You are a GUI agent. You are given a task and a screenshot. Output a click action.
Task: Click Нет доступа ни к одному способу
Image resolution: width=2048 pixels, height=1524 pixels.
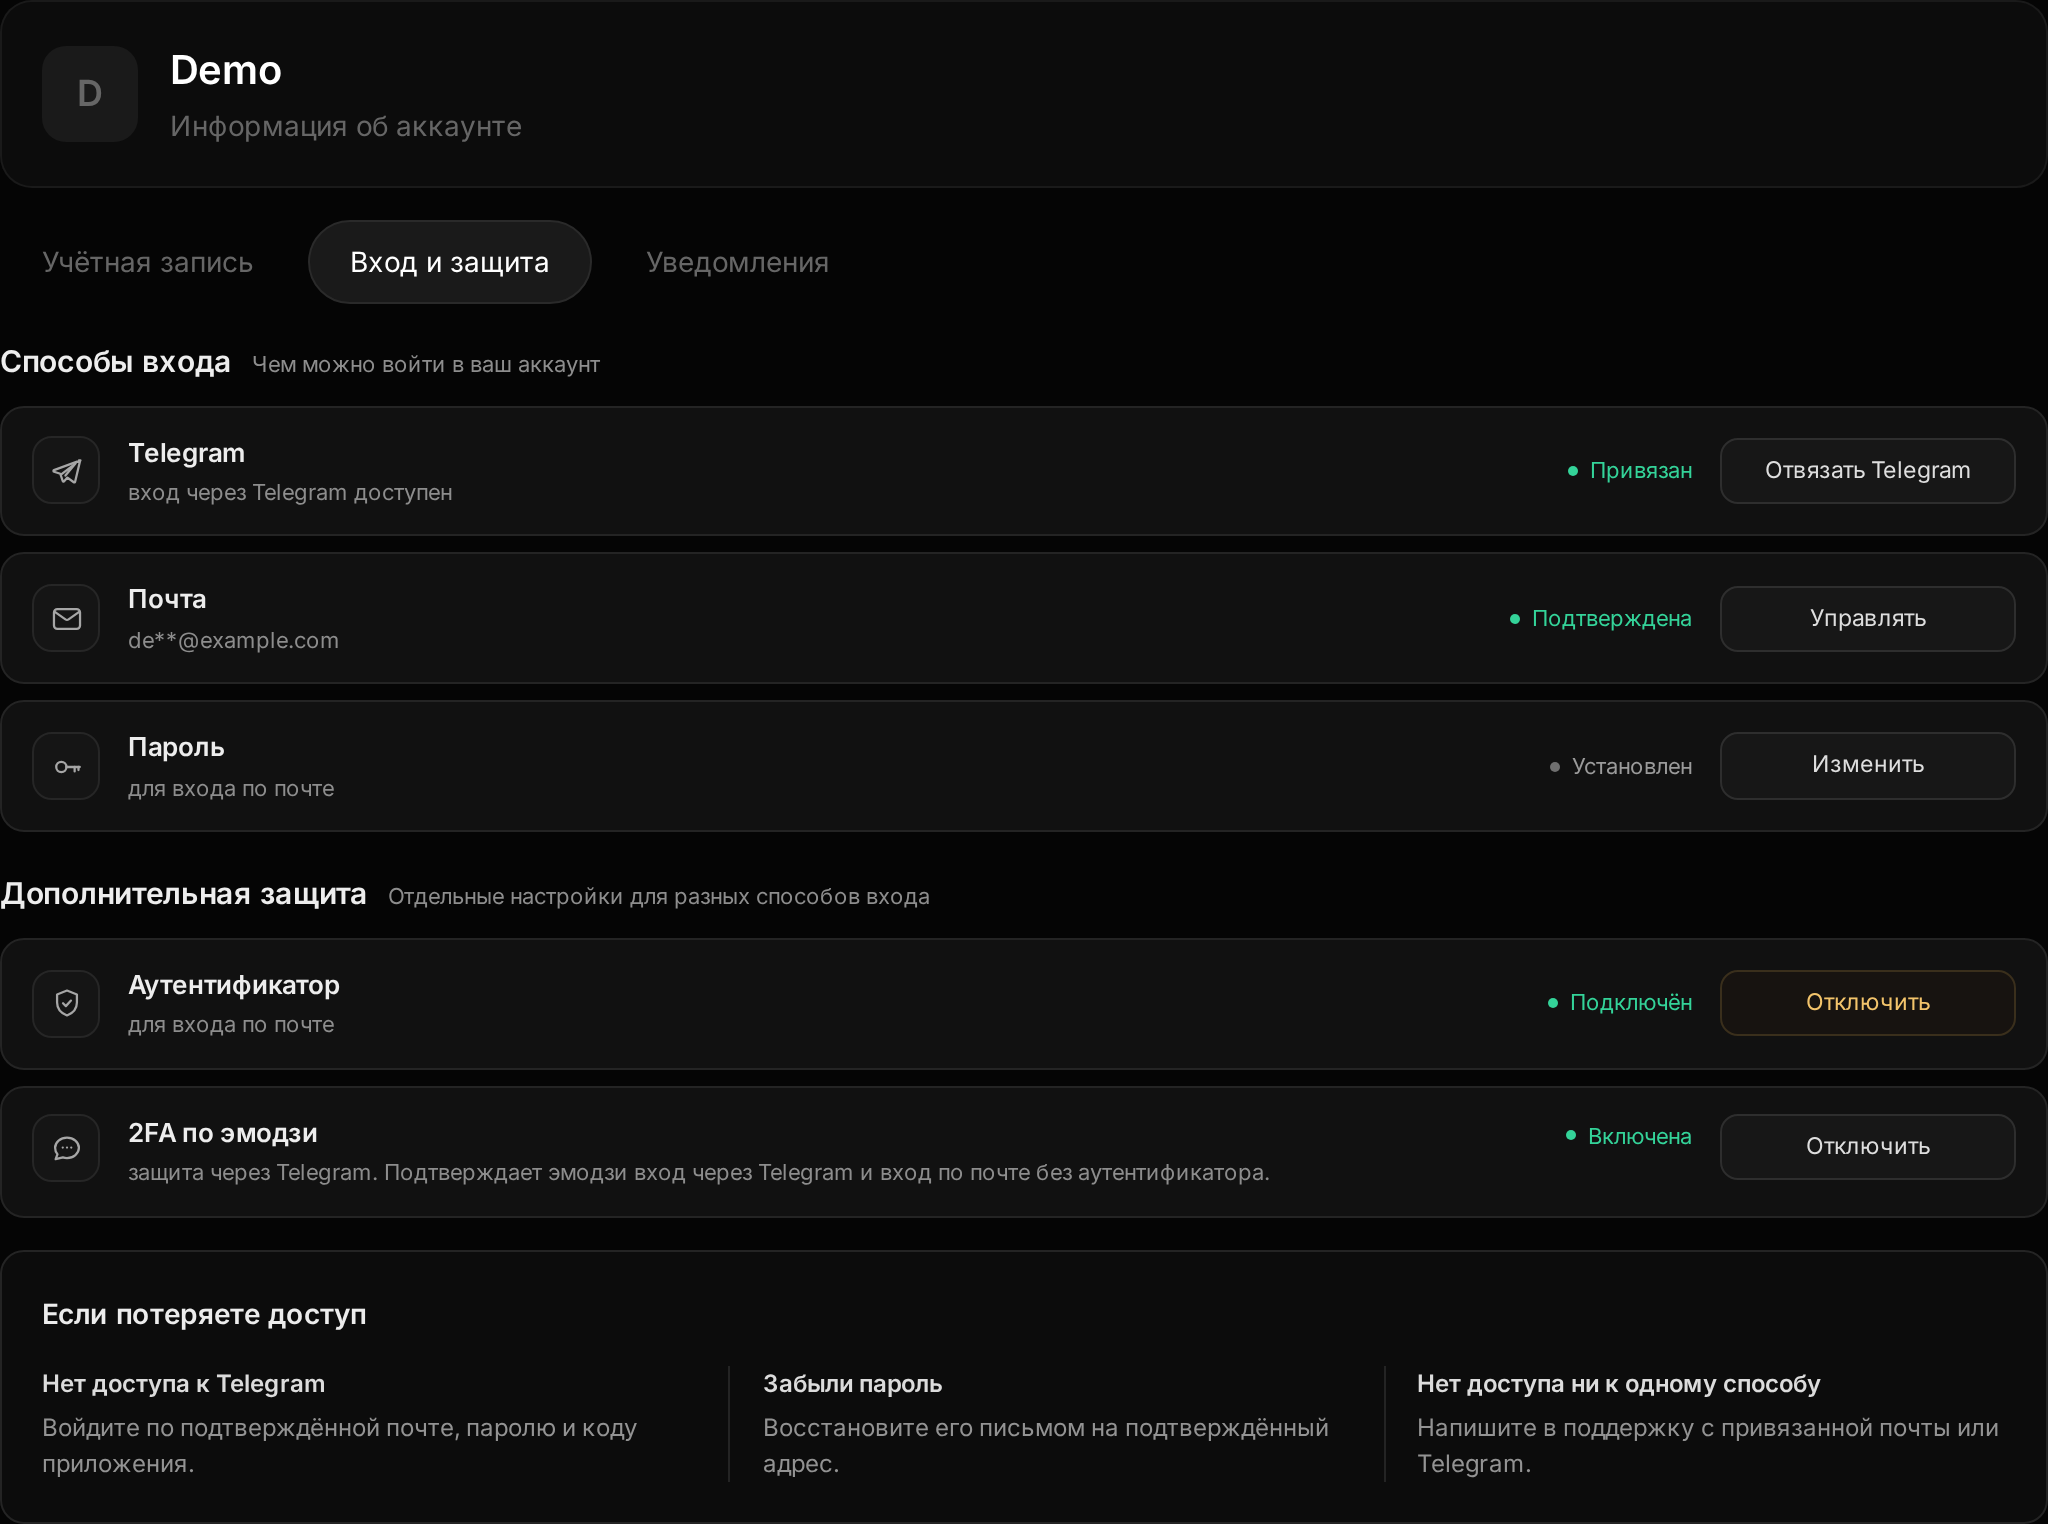(x=1618, y=1384)
